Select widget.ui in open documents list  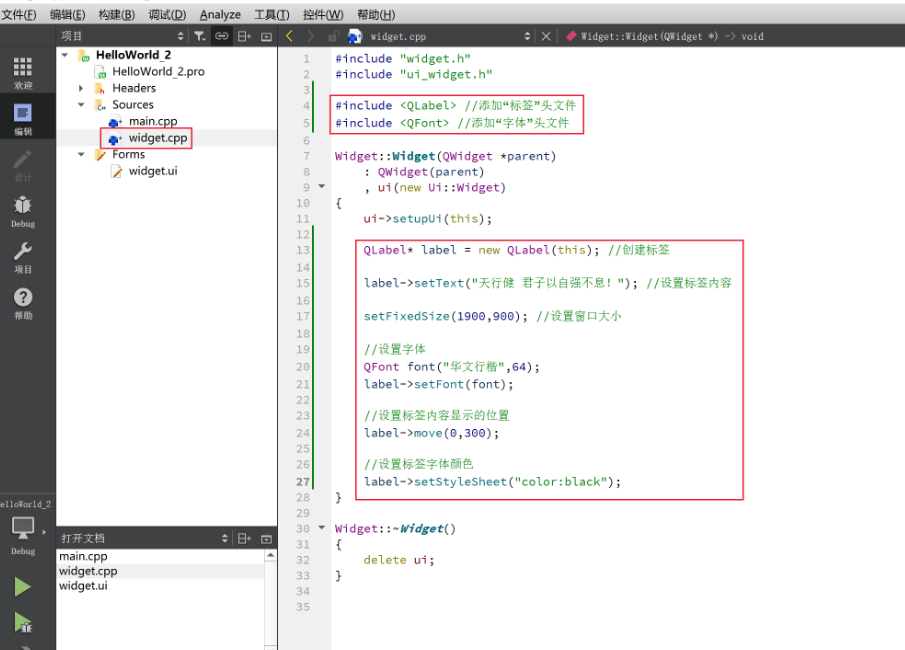point(83,586)
